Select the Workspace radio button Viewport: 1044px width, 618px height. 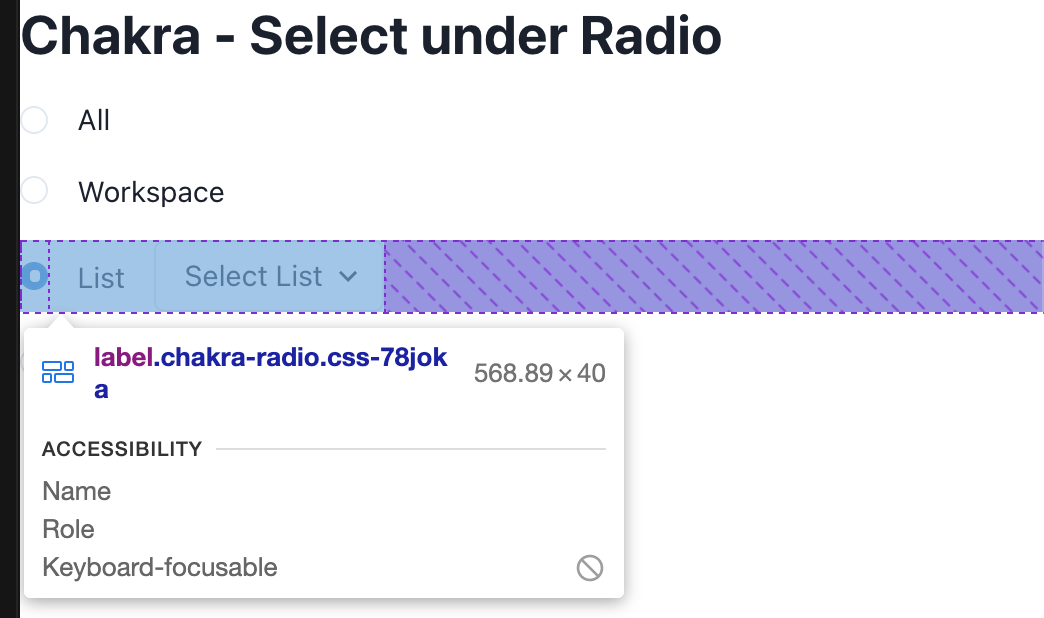(x=34, y=190)
